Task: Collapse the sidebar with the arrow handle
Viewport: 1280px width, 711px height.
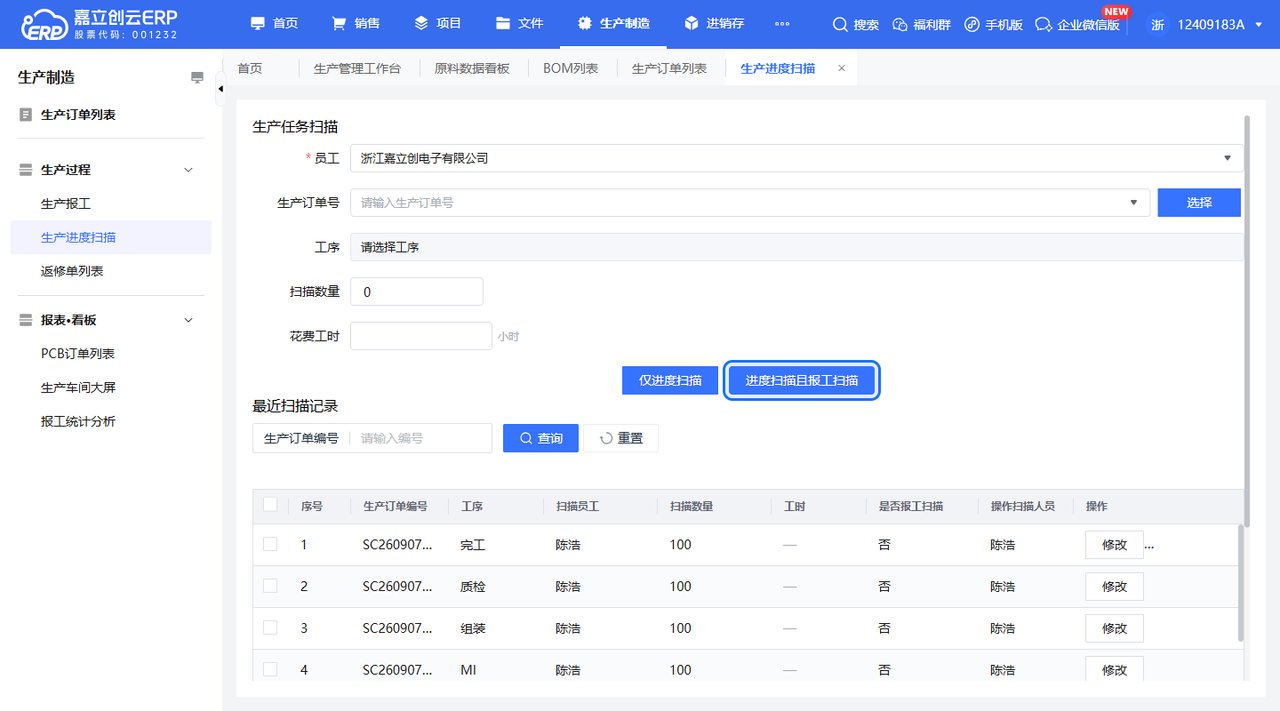Action: [x=220, y=89]
